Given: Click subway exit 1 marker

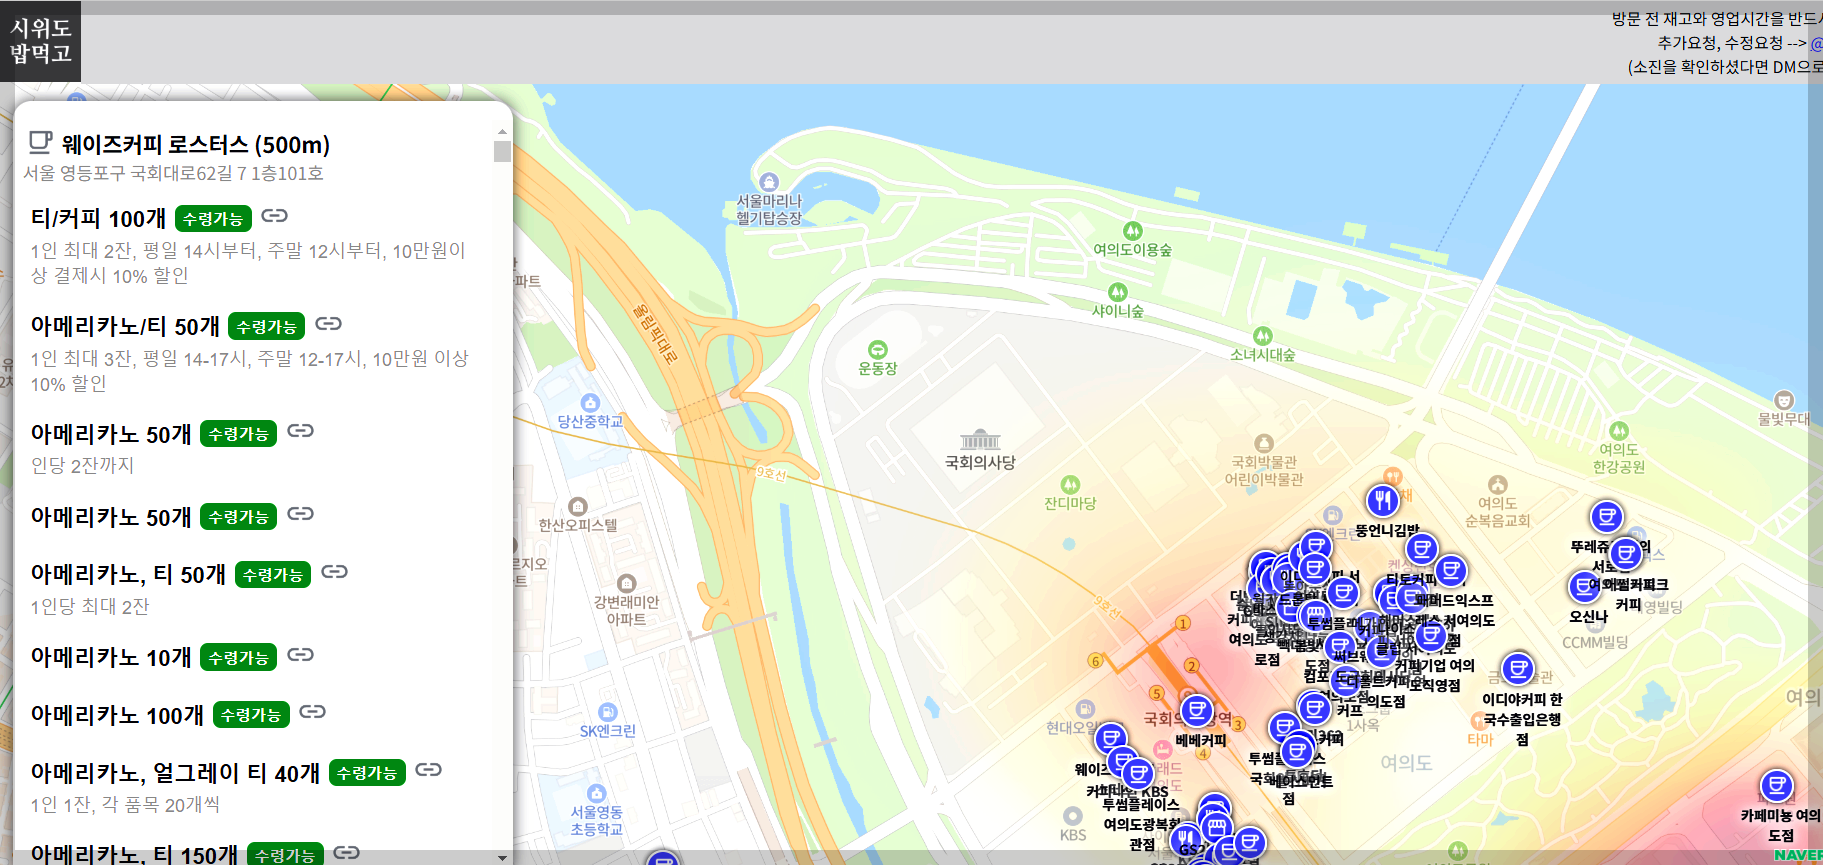Looking at the screenshot, I should [x=1183, y=623].
